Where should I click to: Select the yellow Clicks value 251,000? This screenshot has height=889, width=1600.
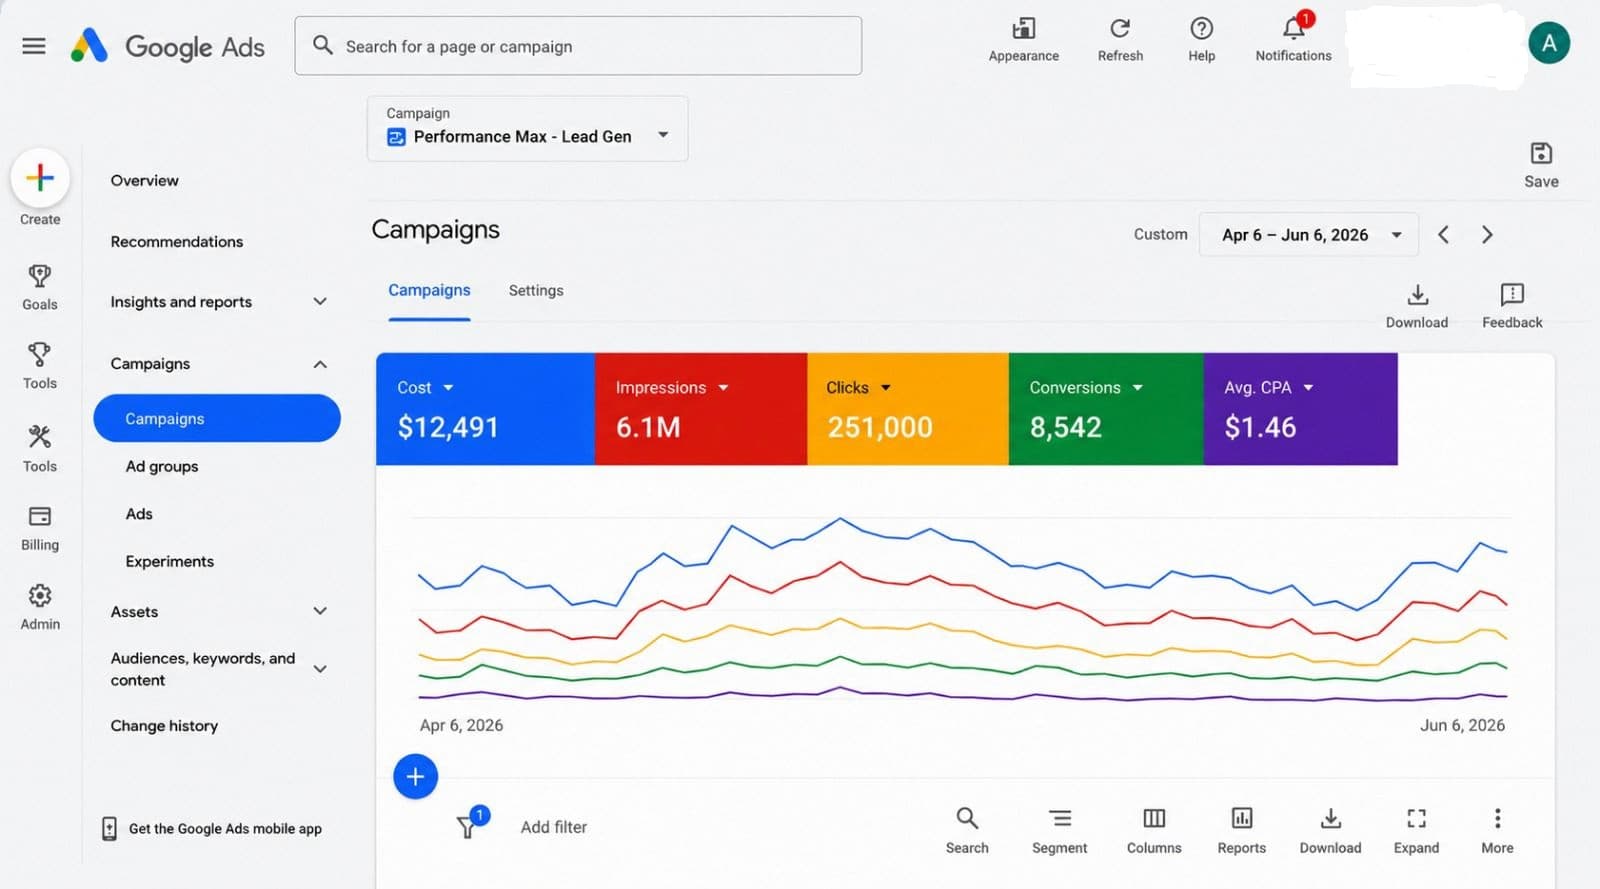point(880,427)
